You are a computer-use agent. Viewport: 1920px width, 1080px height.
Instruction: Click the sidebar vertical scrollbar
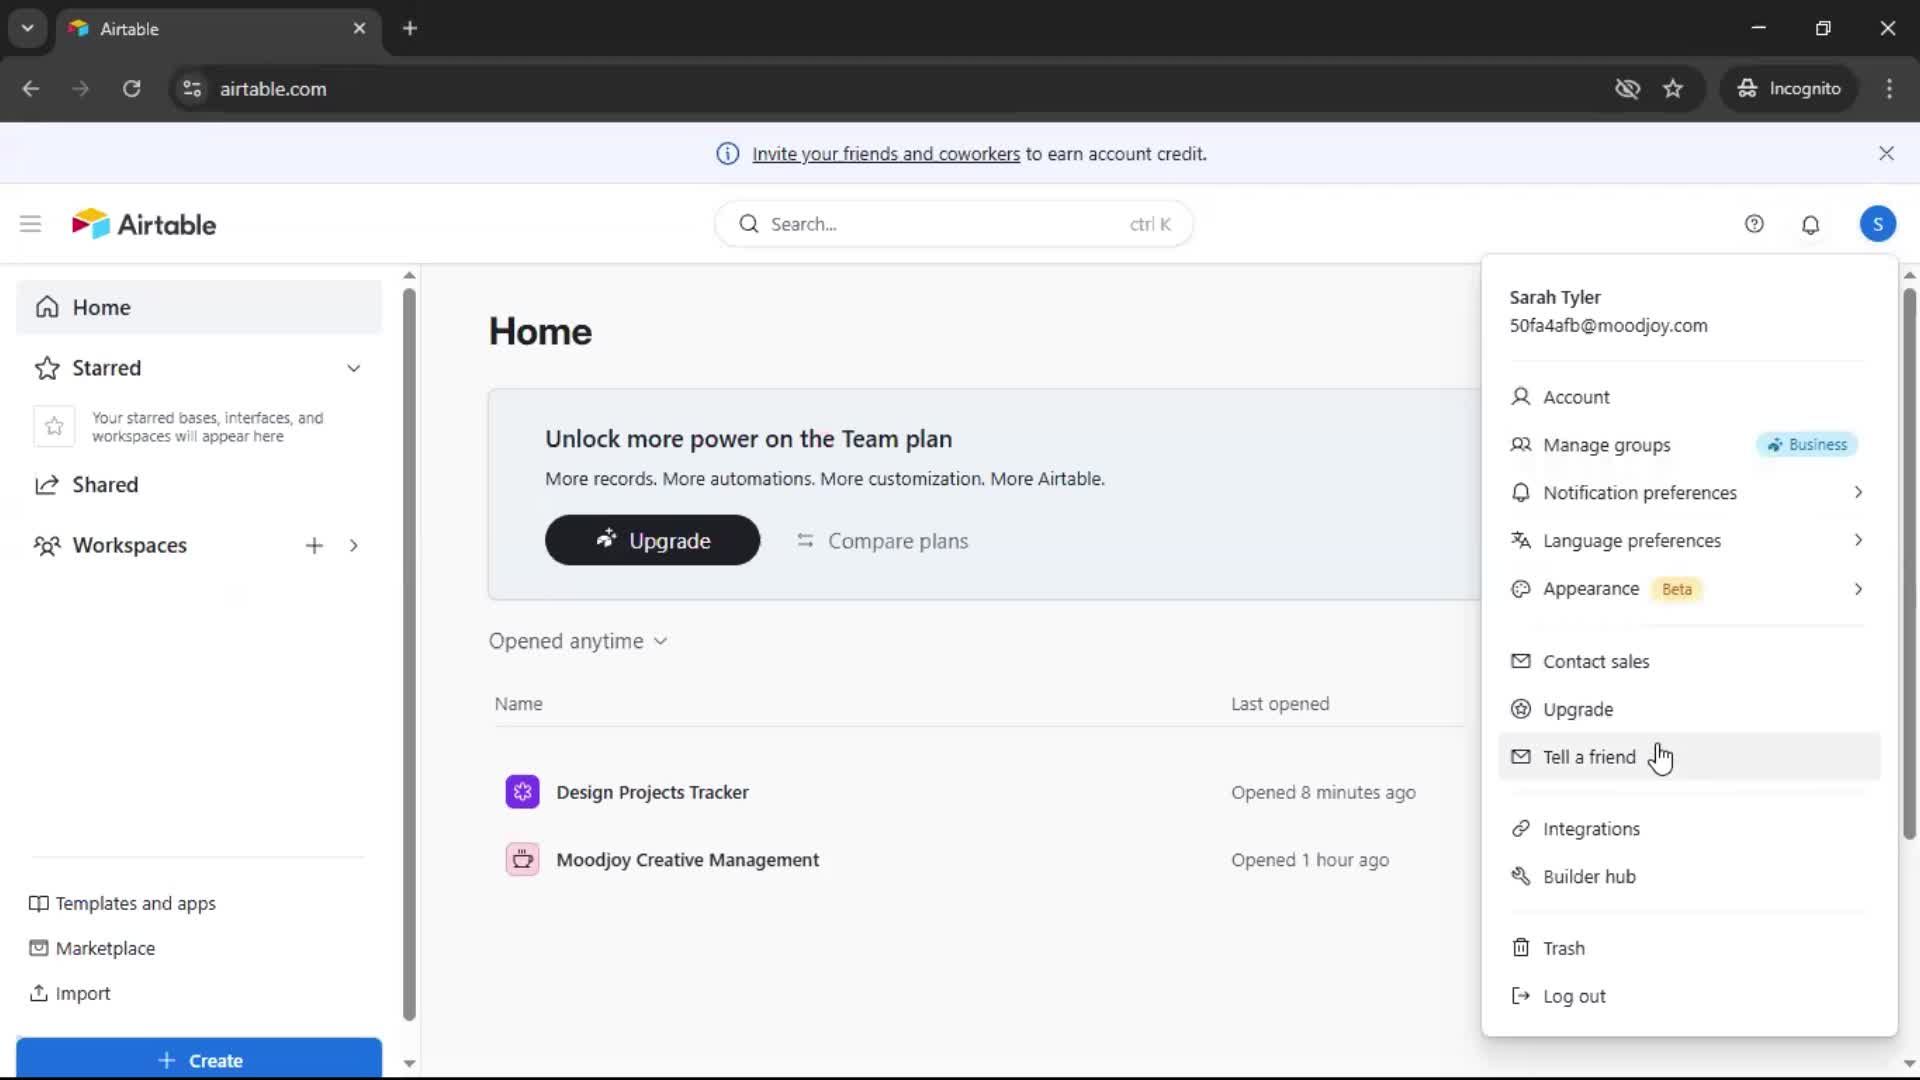(409, 655)
